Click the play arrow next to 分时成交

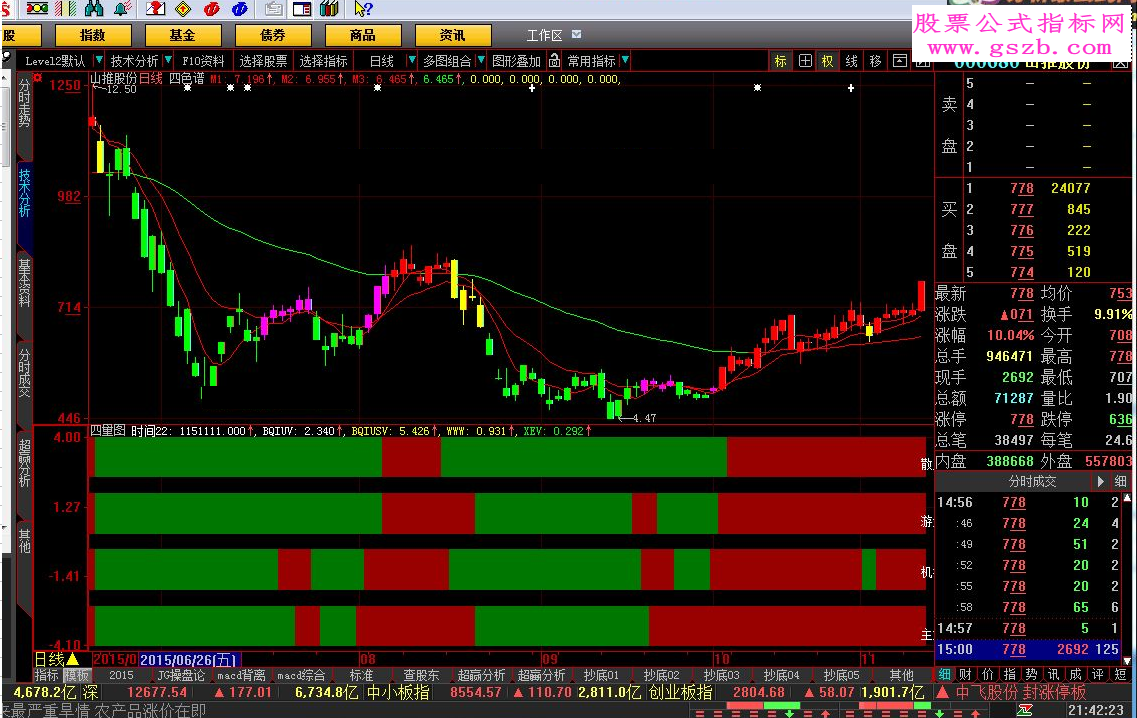click(x=1101, y=481)
